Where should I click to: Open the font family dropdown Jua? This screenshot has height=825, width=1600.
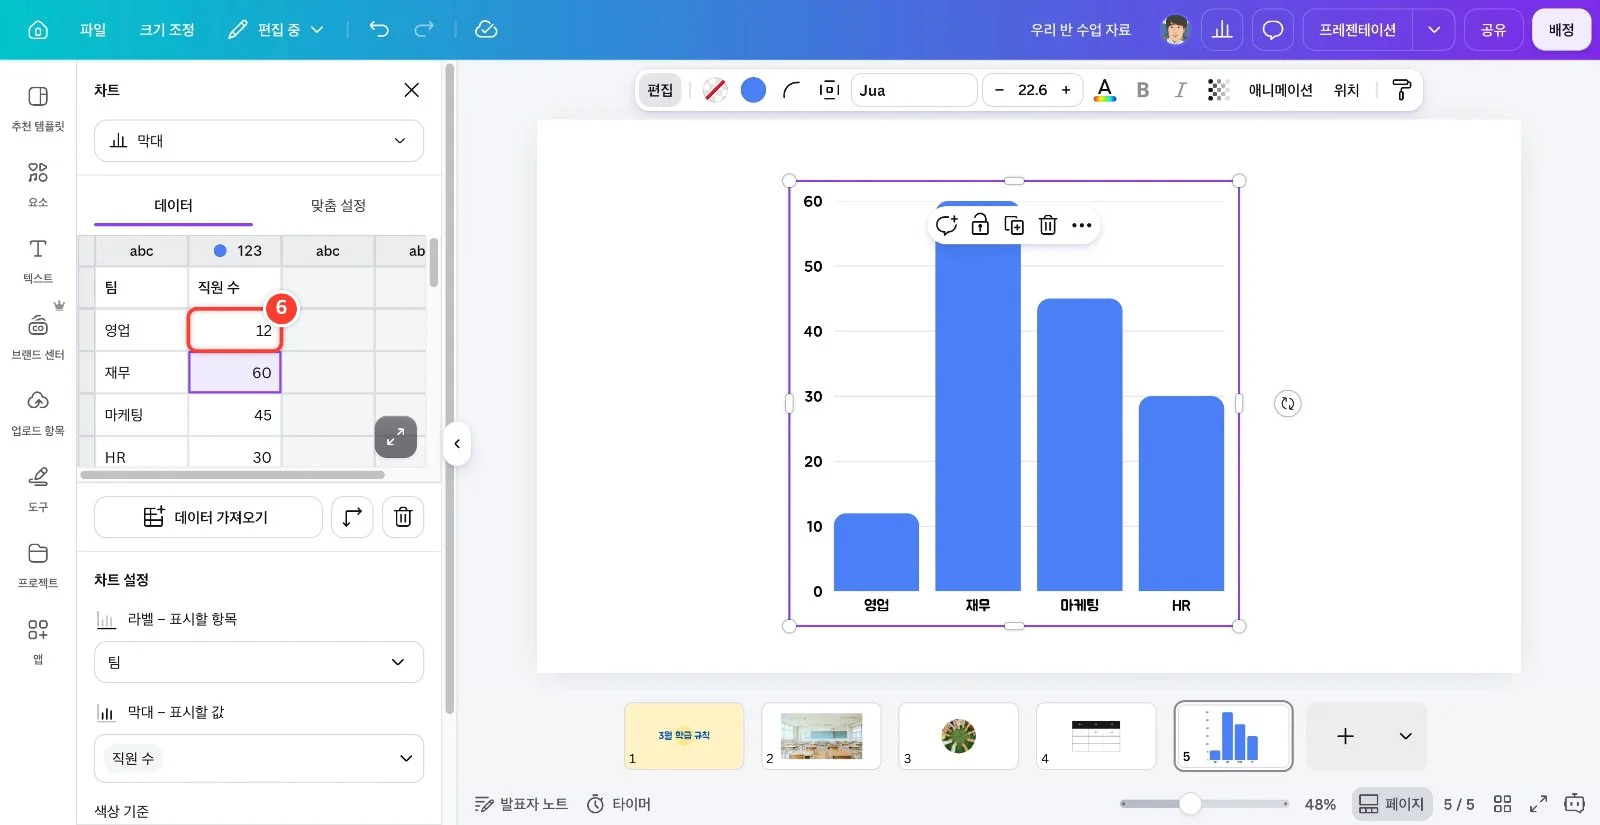tap(914, 90)
